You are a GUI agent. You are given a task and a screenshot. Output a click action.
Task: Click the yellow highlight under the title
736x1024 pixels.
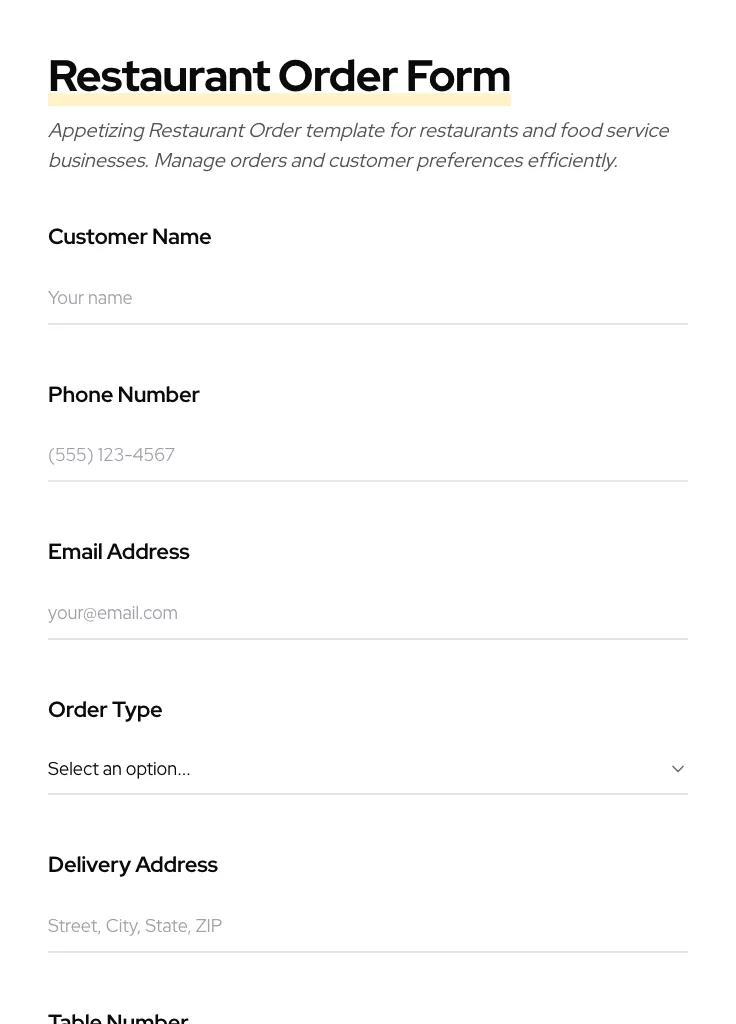click(x=279, y=99)
